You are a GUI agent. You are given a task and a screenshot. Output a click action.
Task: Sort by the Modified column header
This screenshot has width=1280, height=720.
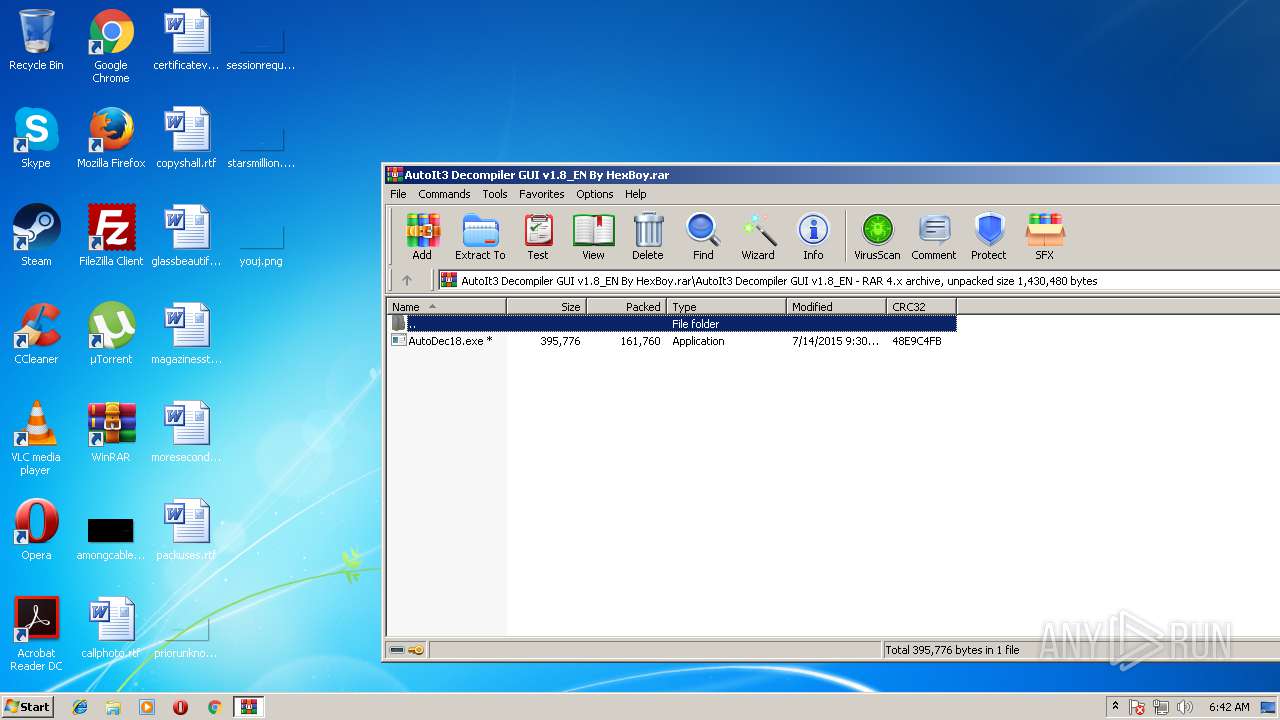pos(836,307)
